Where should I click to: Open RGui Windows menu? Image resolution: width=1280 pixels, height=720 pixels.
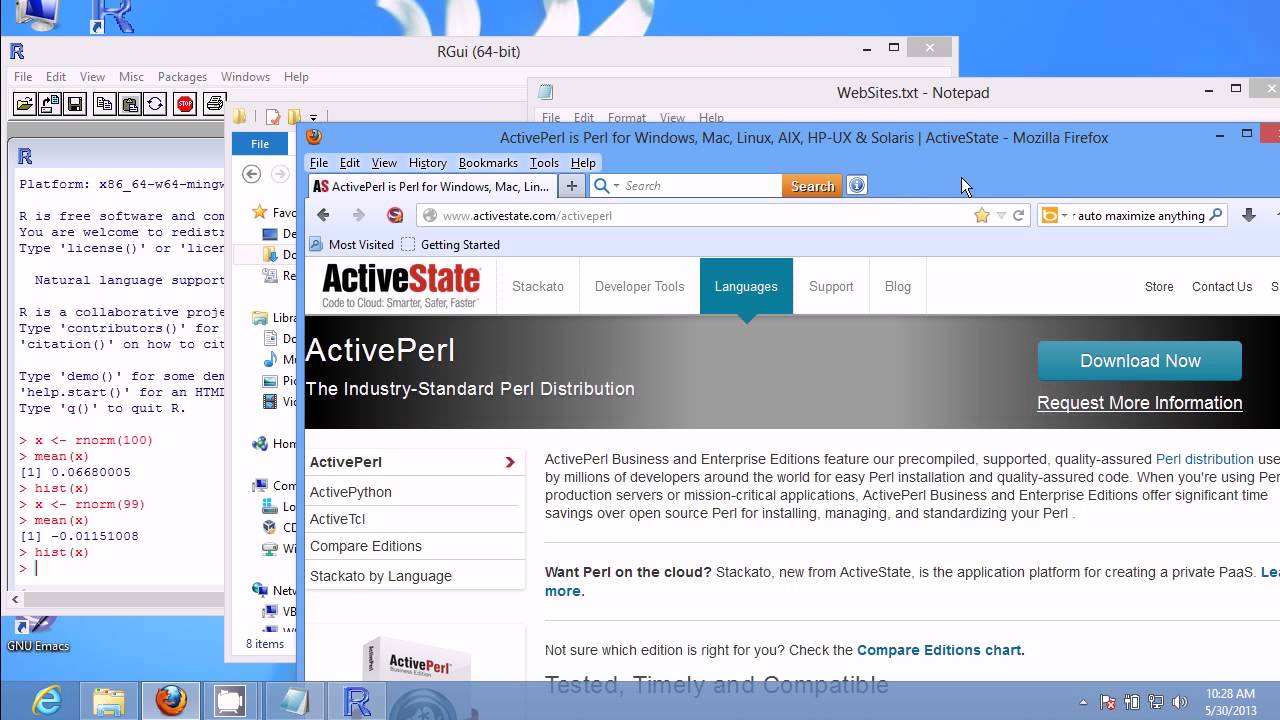click(245, 77)
